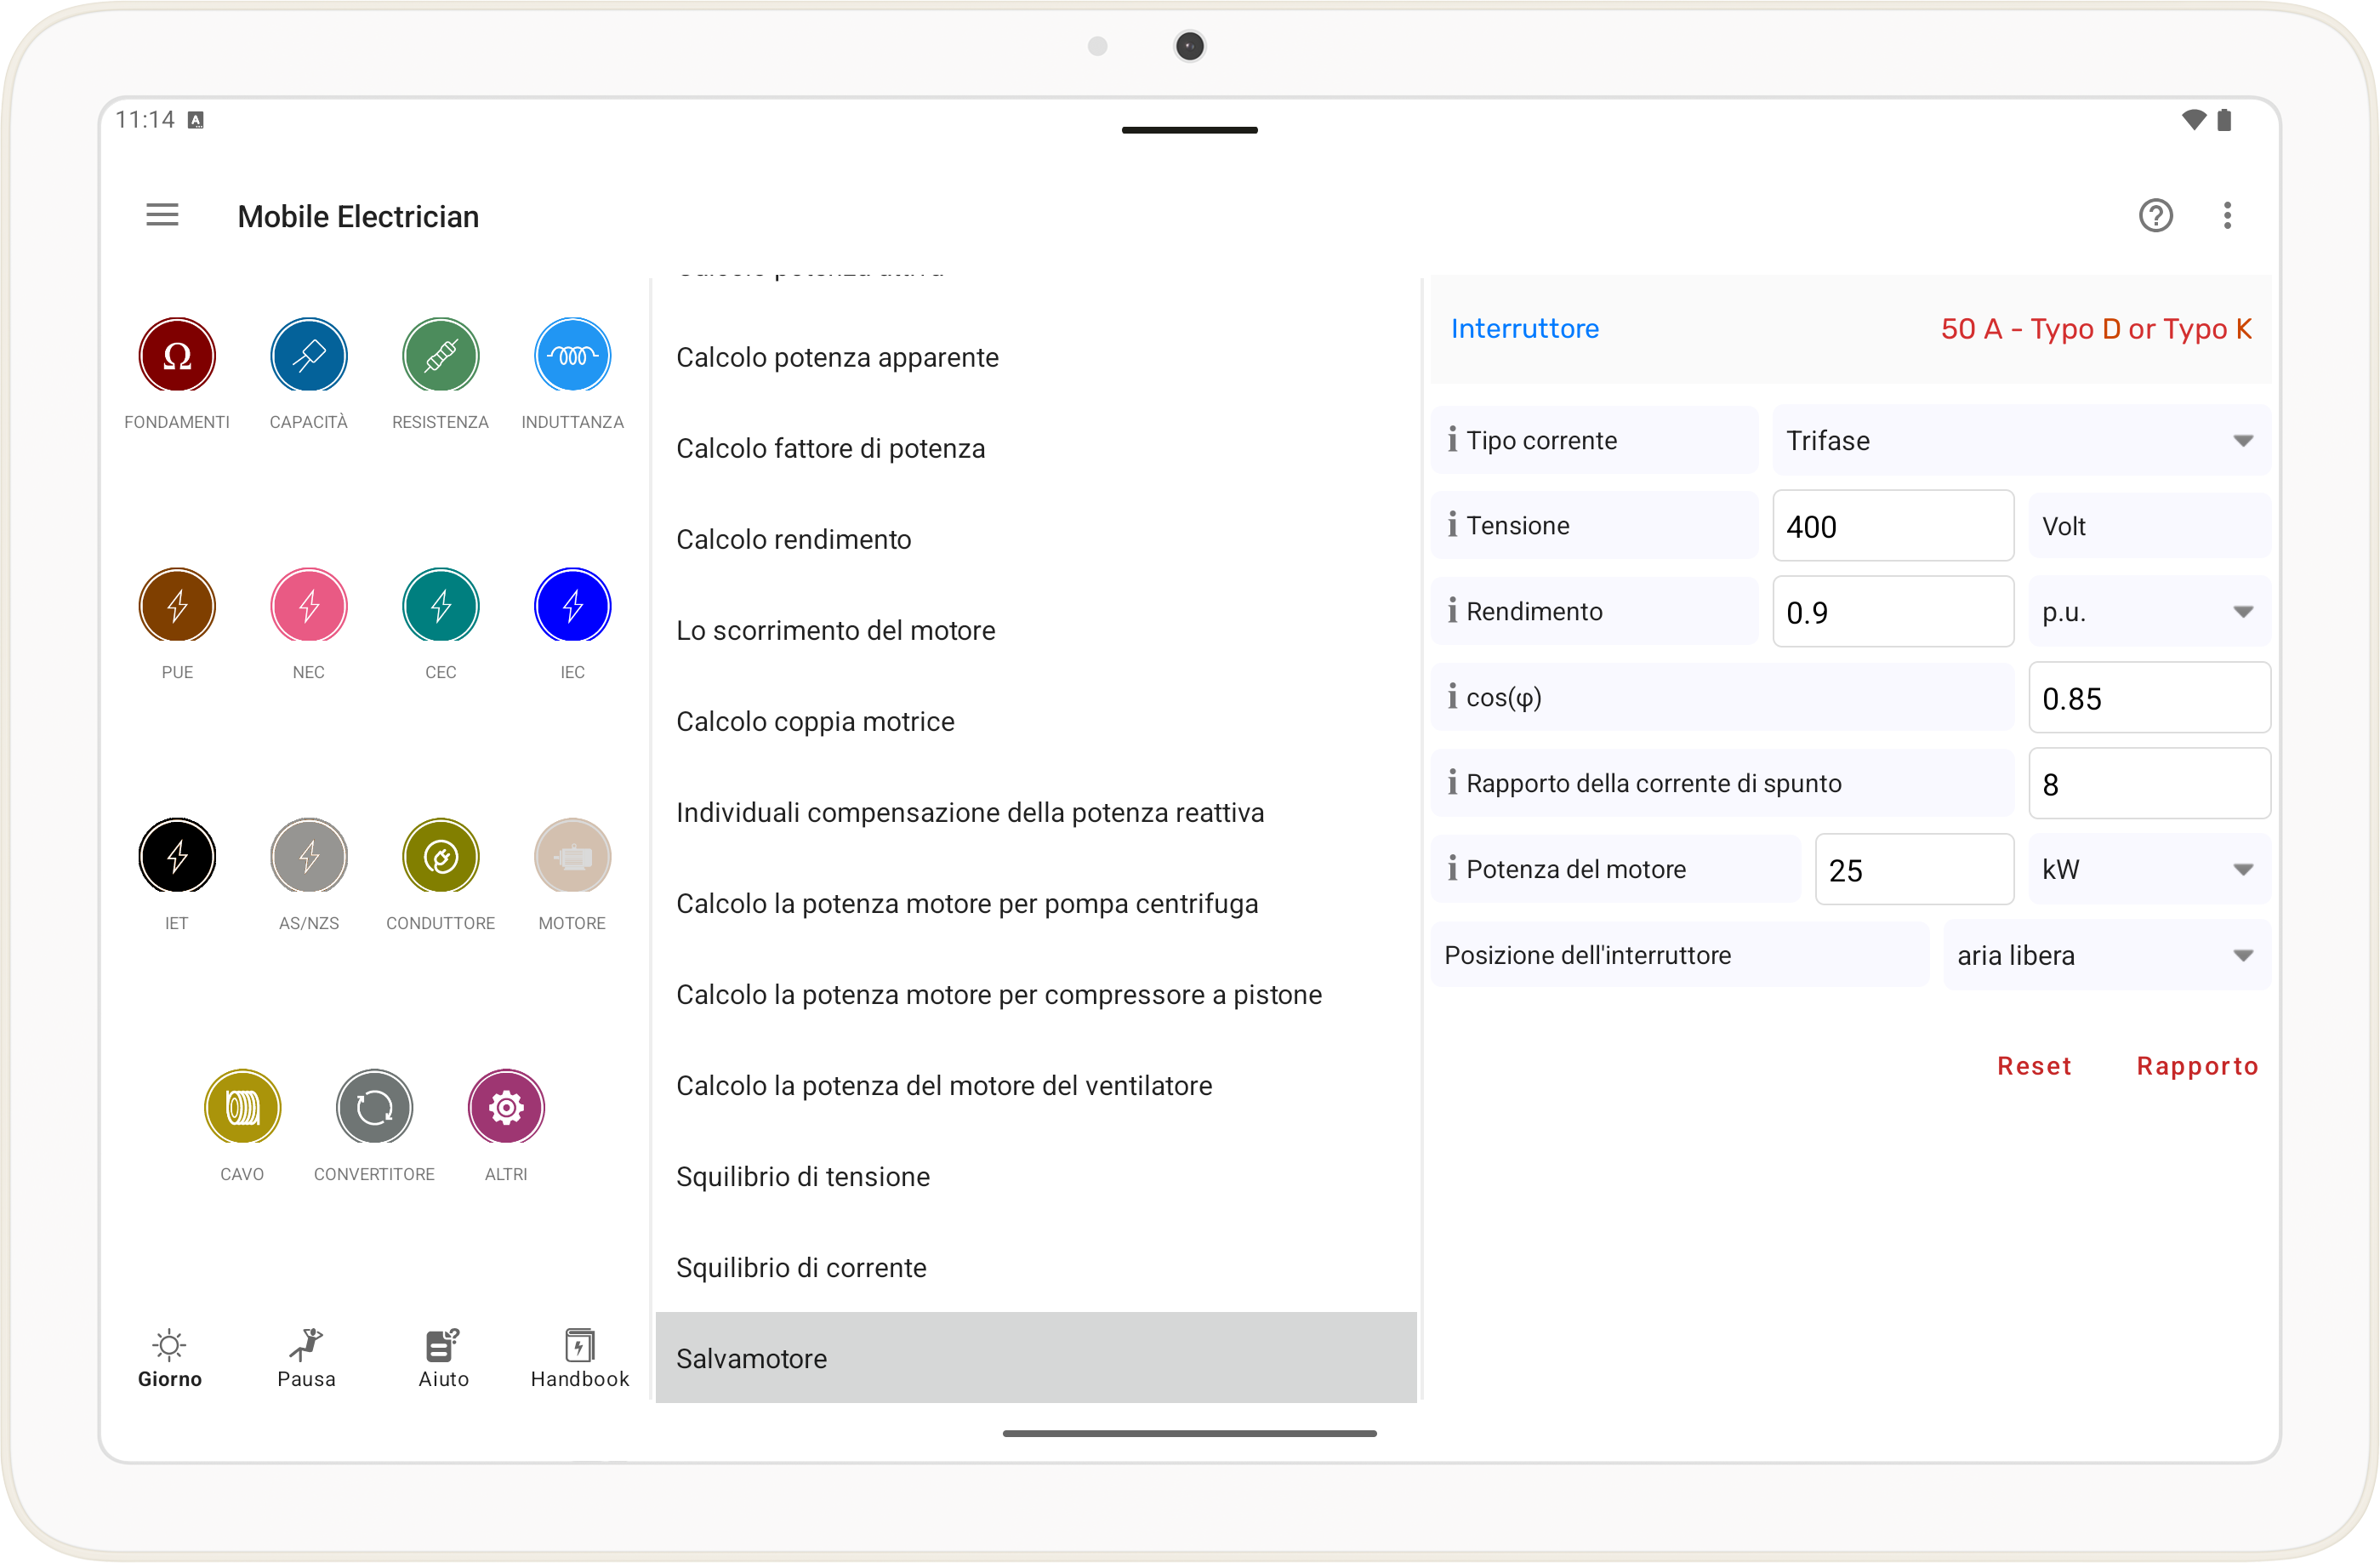Open the Conduttore category icon
Image resolution: width=2380 pixels, height=1563 pixels.
(440, 857)
